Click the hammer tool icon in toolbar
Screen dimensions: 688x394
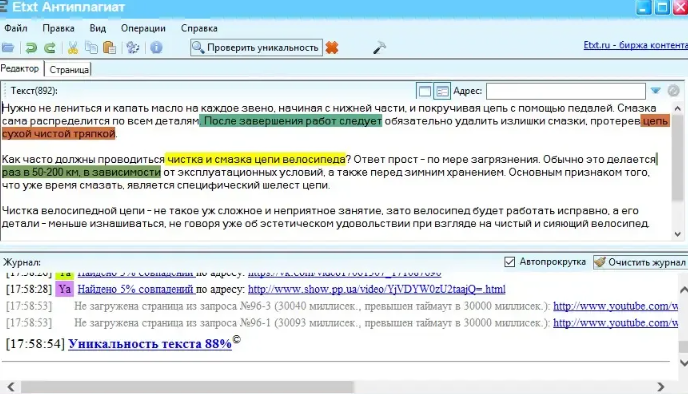pyautogui.click(x=379, y=47)
